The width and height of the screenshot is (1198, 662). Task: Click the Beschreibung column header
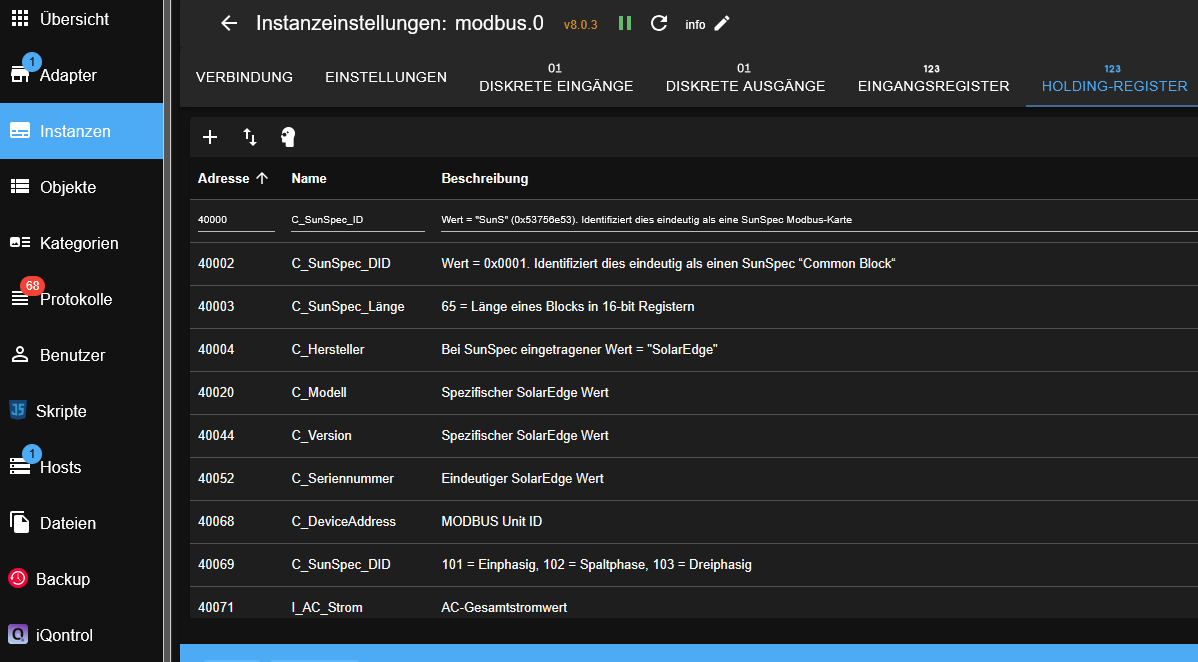(x=484, y=178)
